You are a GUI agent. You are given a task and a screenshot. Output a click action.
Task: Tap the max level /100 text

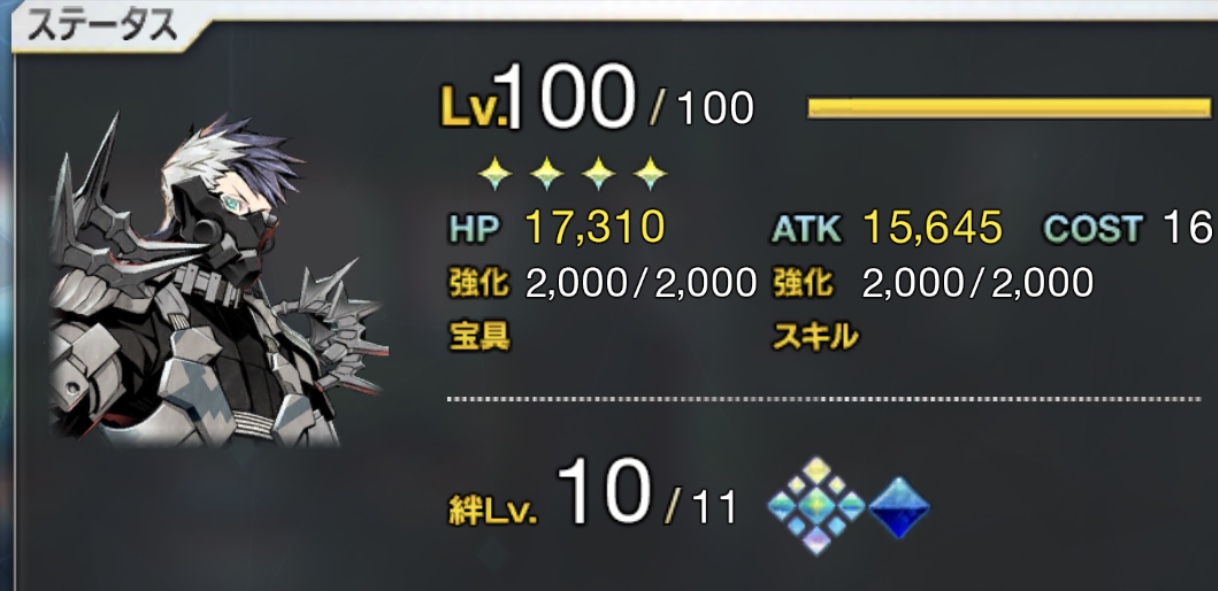click(x=702, y=108)
